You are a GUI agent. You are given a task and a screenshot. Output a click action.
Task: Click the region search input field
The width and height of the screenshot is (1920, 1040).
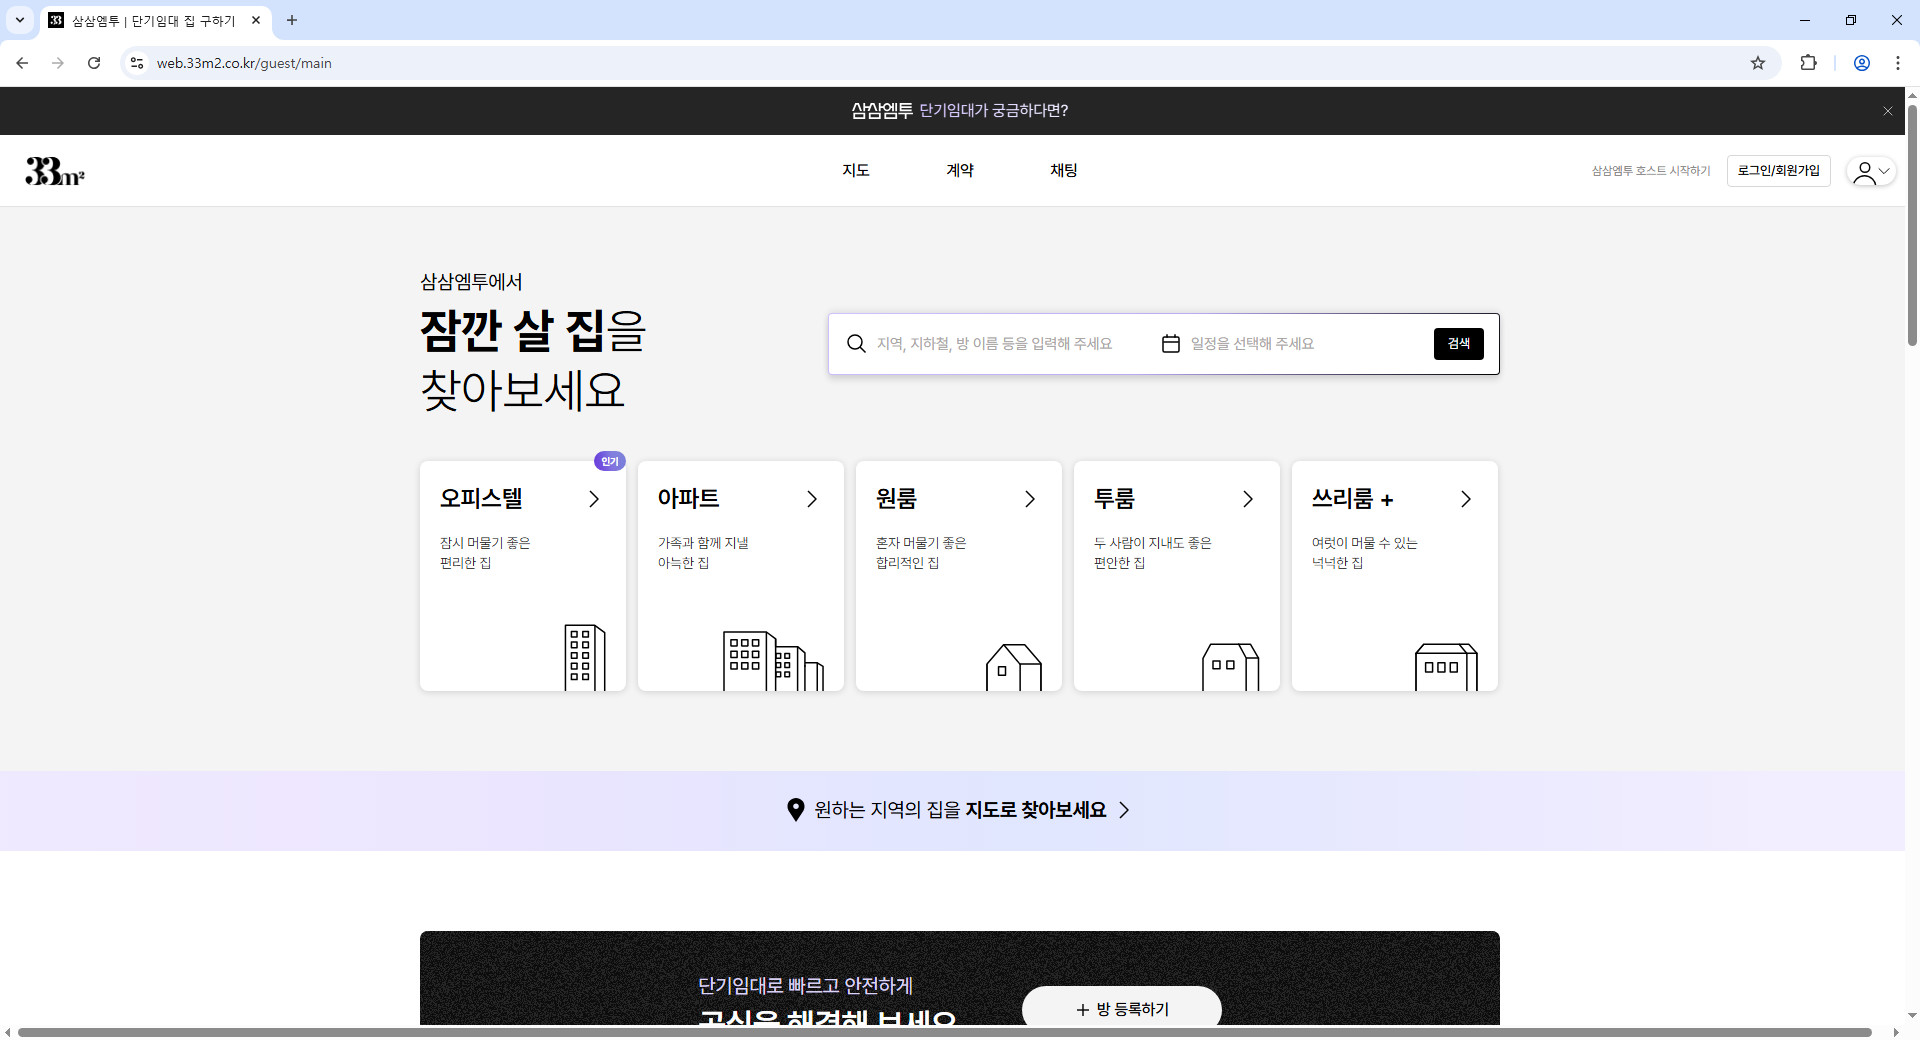click(1000, 343)
